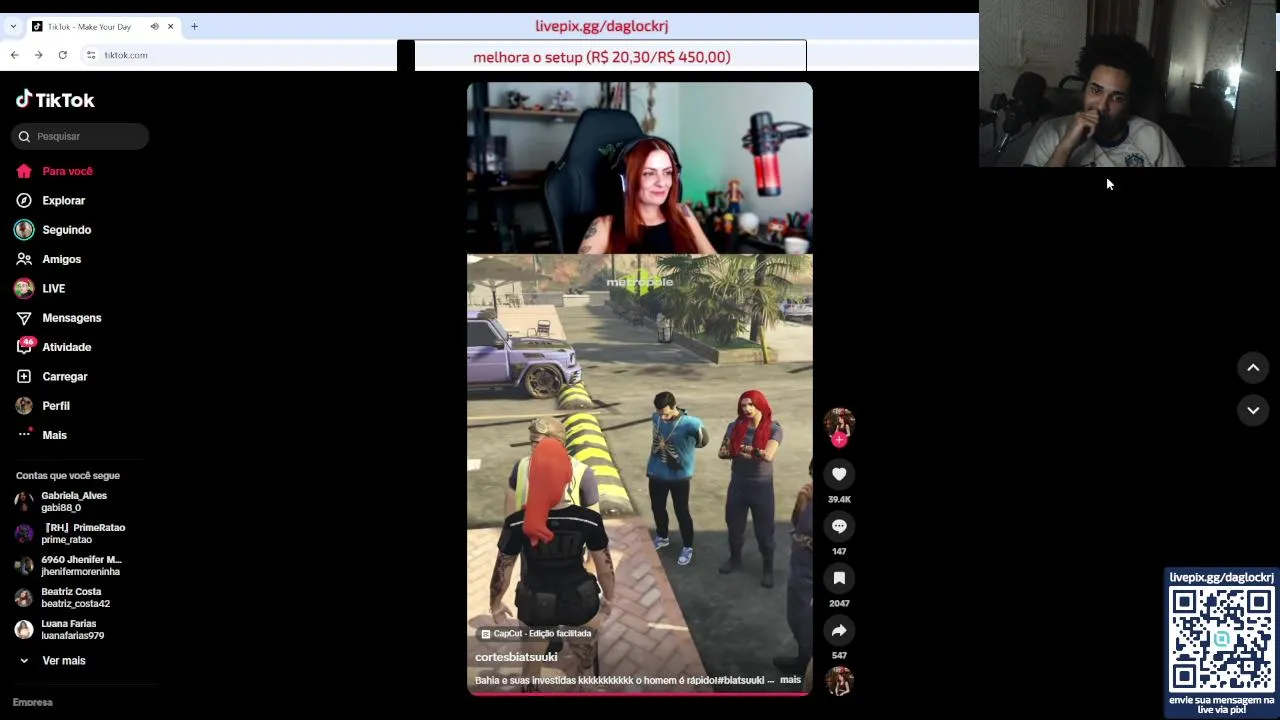The height and width of the screenshot is (720, 1280).
Task: Like the video with heart icon
Action: [x=839, y=474]
